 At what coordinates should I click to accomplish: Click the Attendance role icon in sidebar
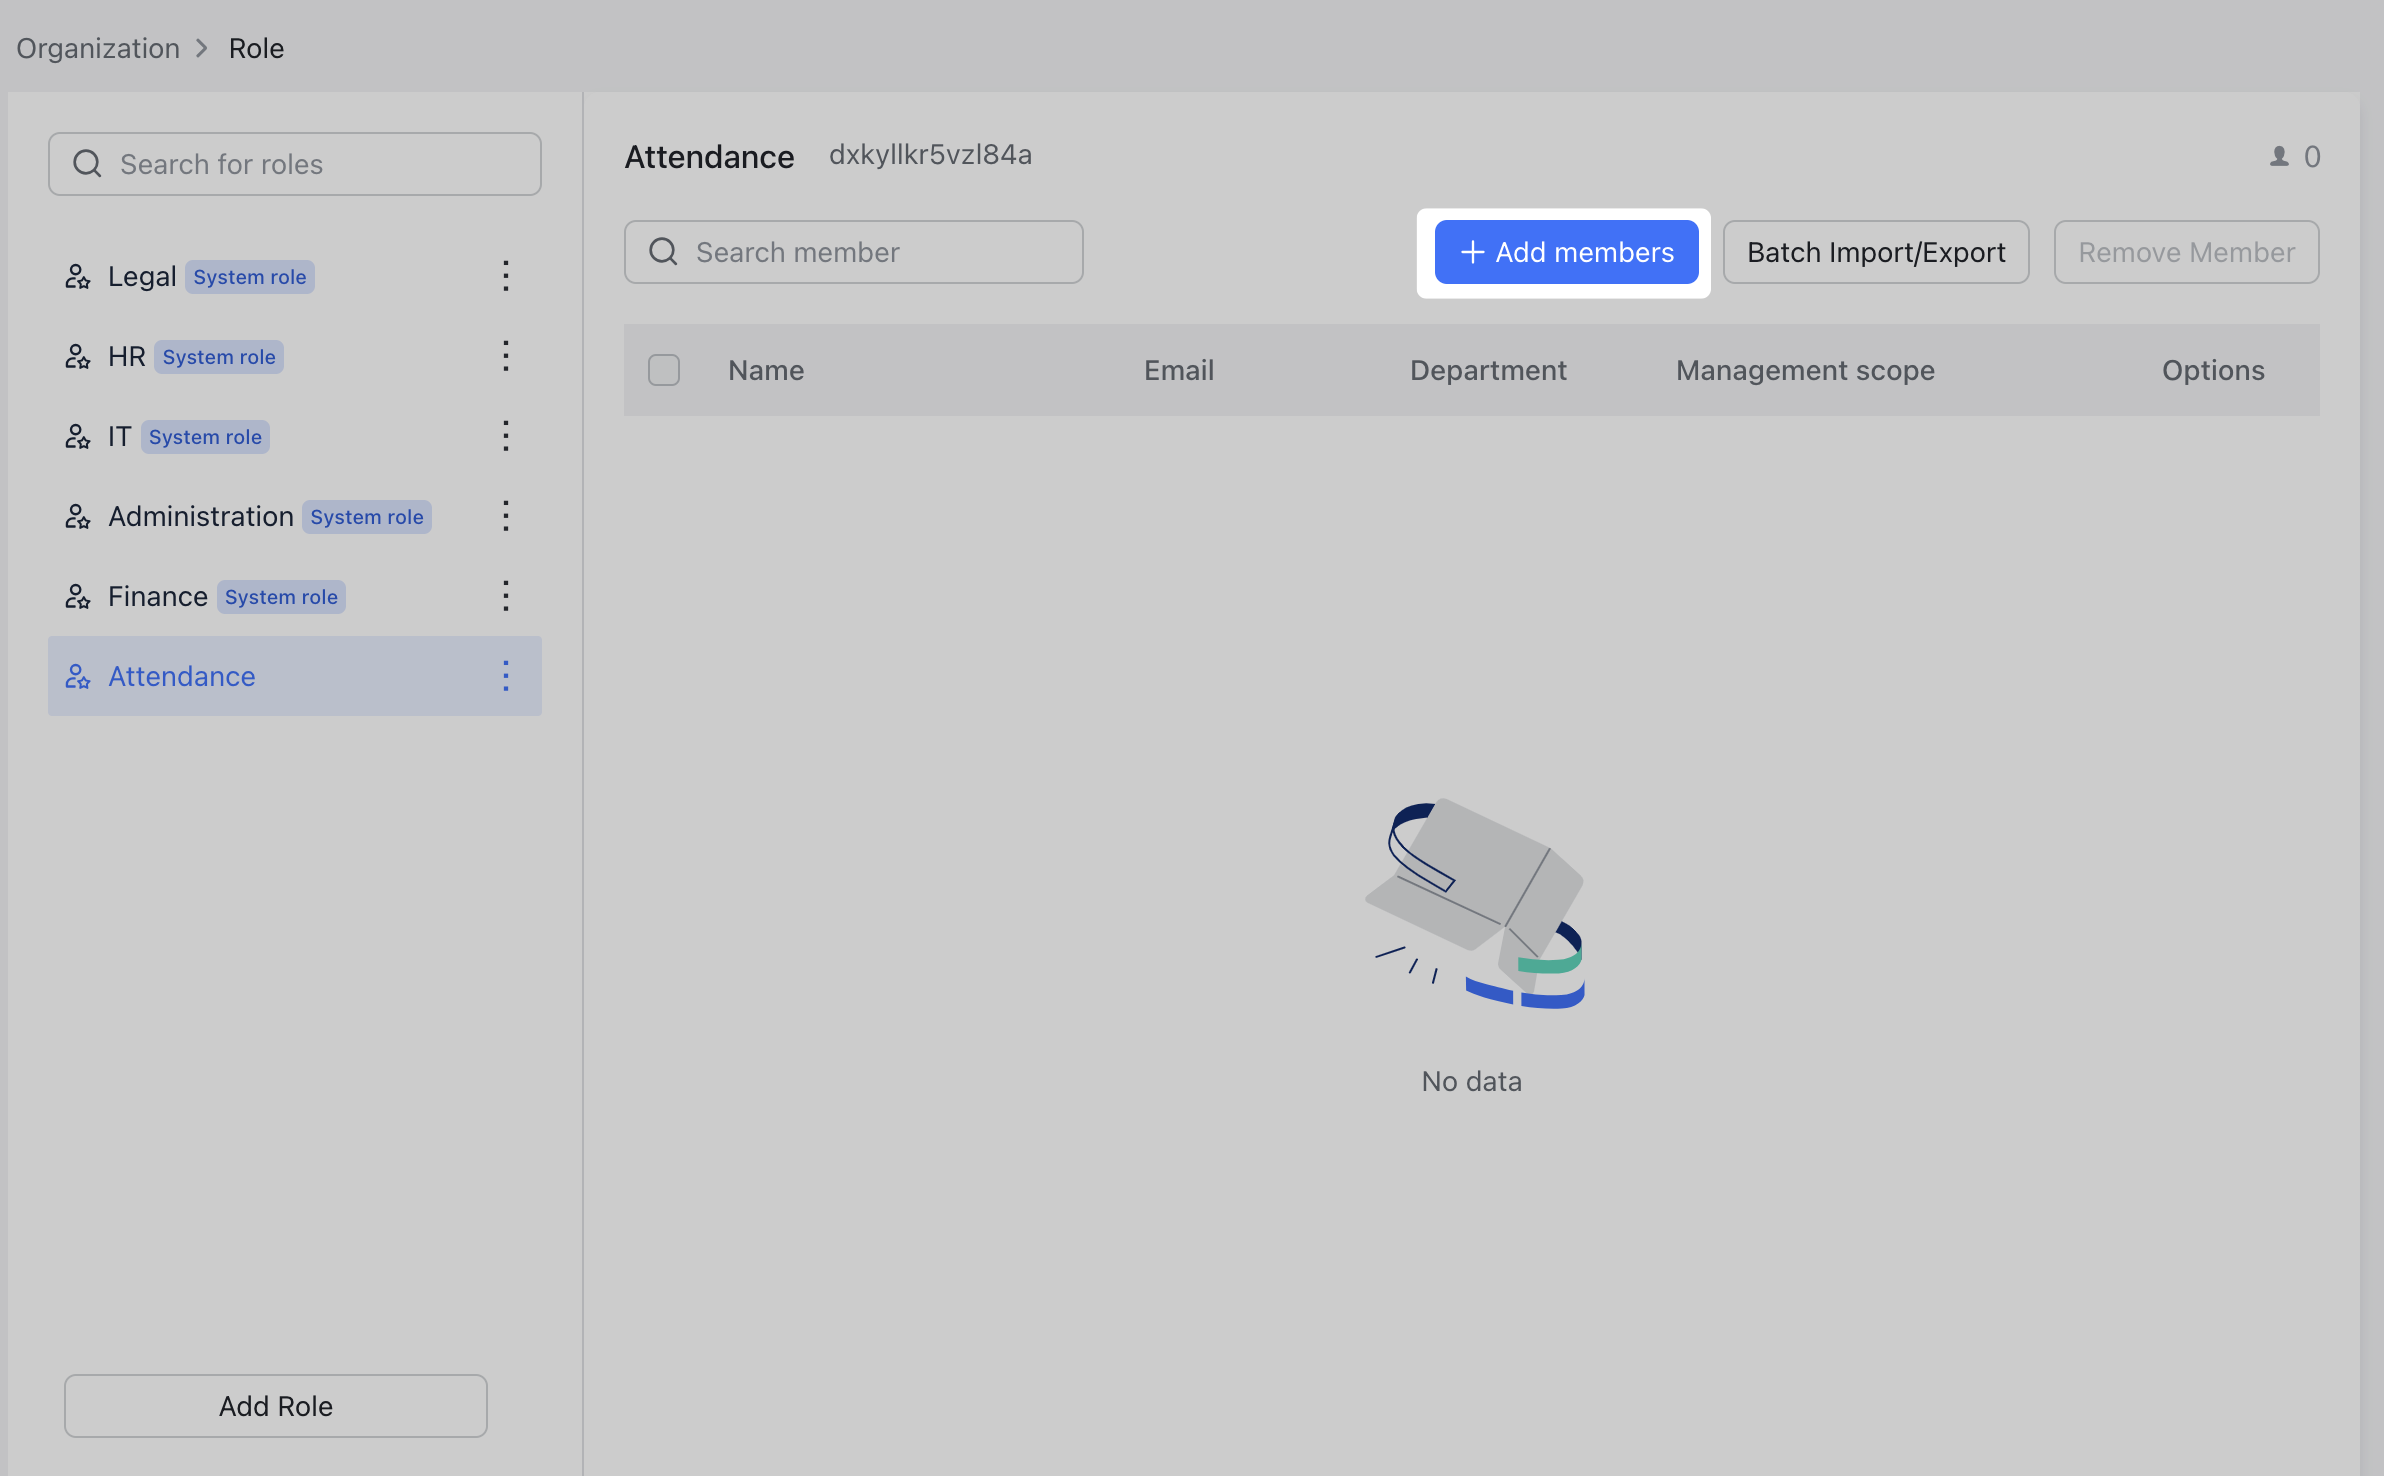coord(78,677)
